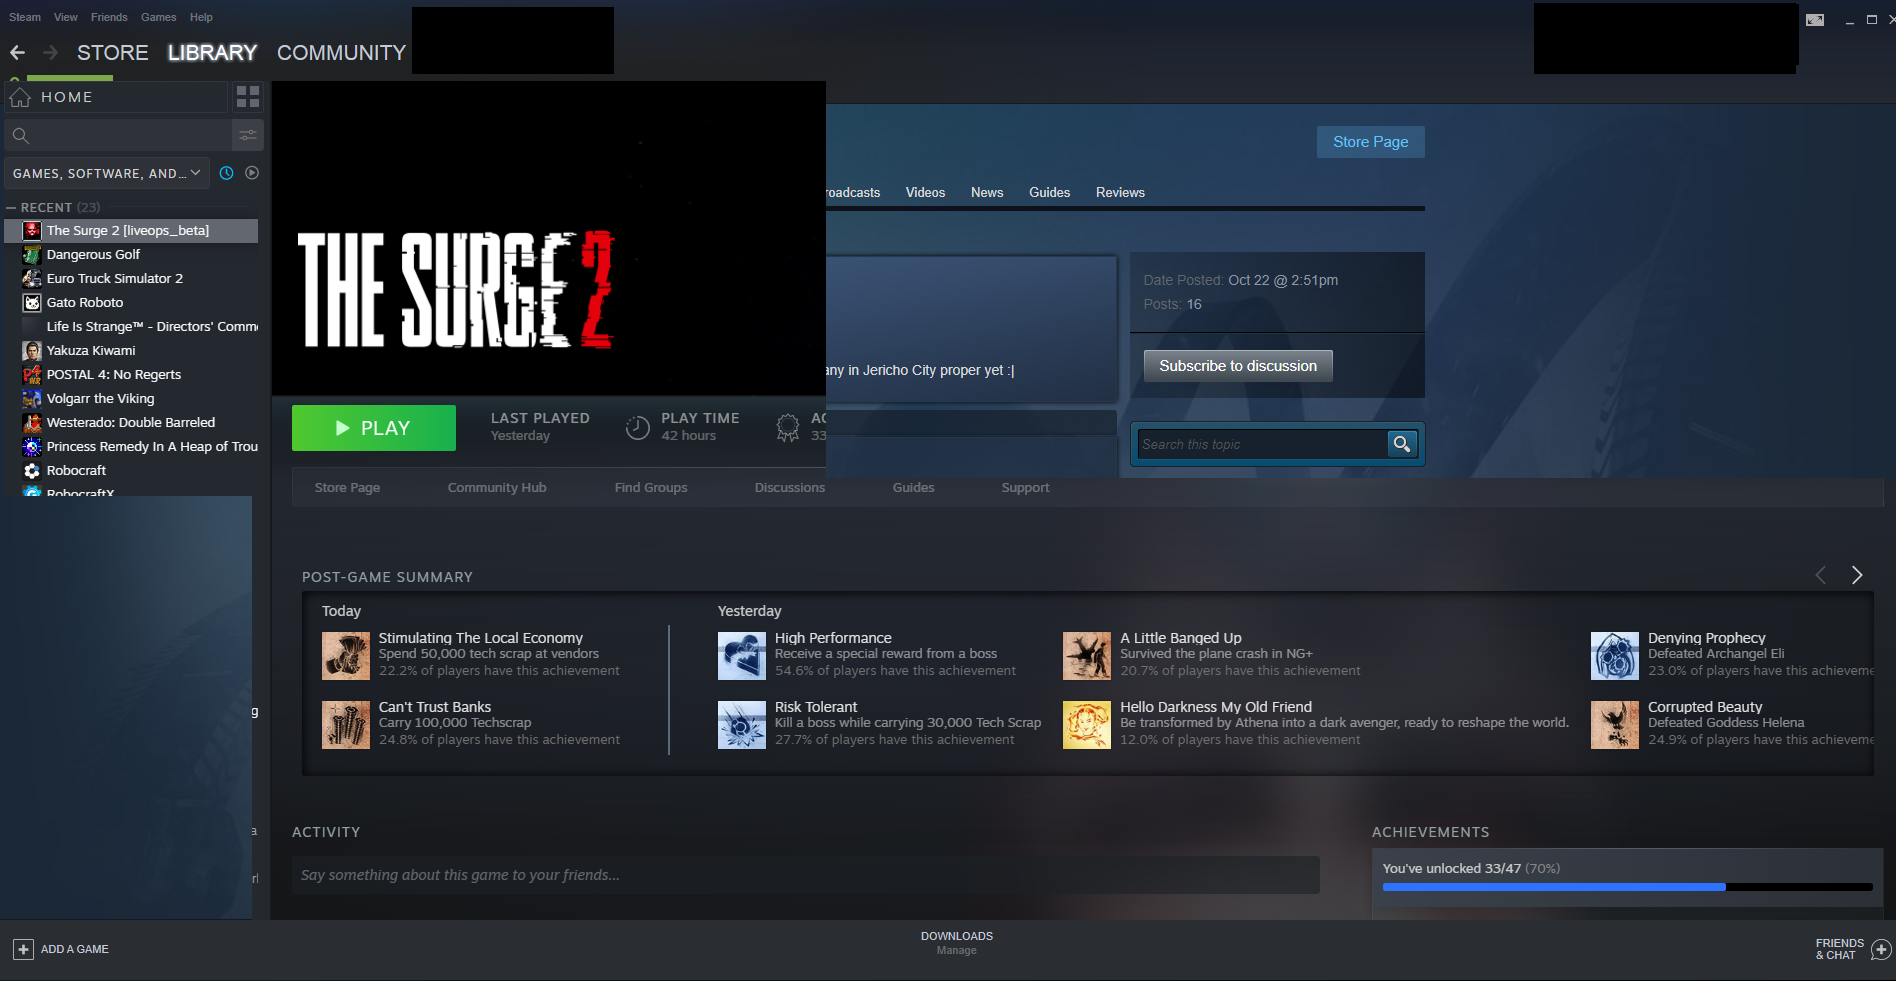Open the Help menu
The height and width of the screenshot is (981, 1896).
tap(201, 17)
